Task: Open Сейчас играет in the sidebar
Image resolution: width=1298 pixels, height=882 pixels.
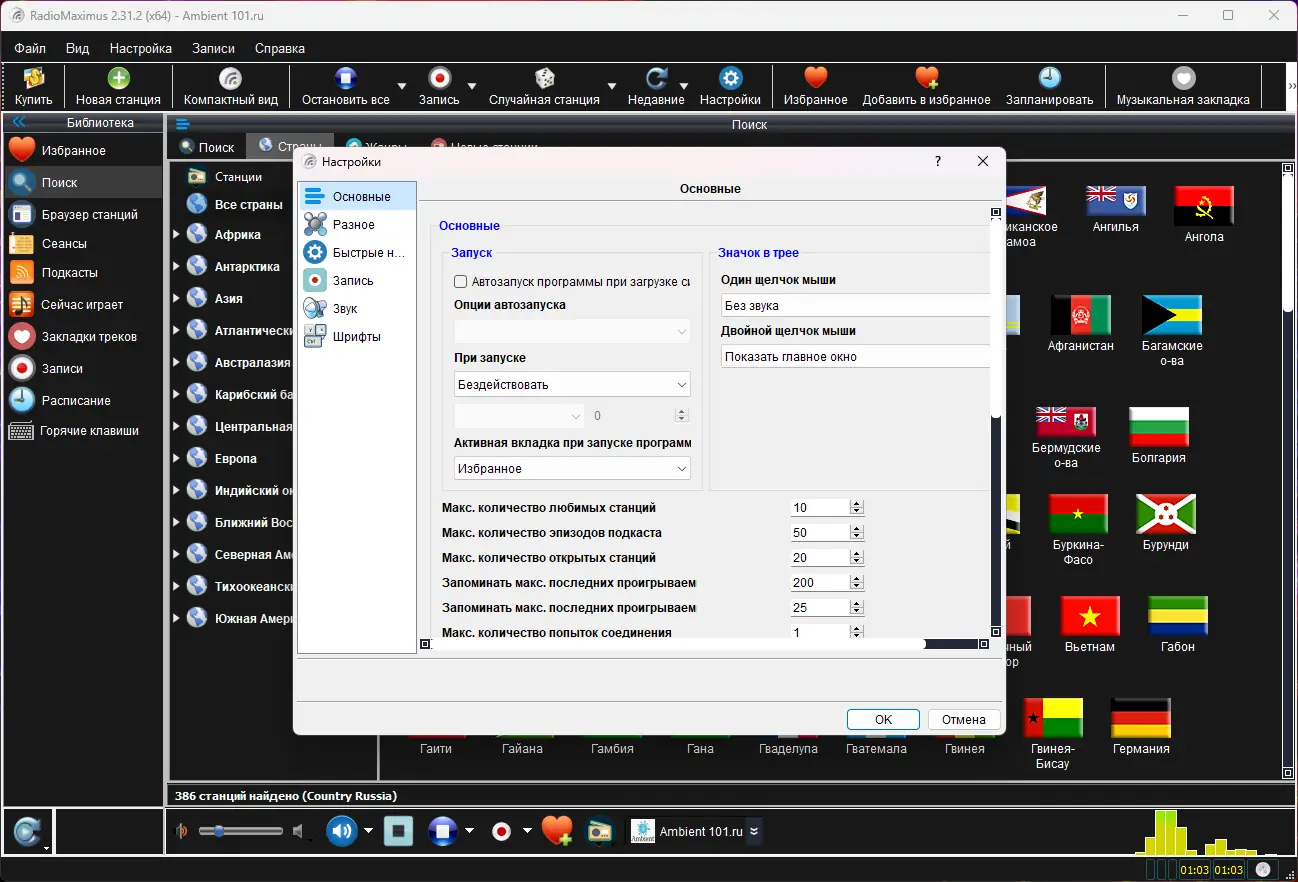Action: click(82, 305)
